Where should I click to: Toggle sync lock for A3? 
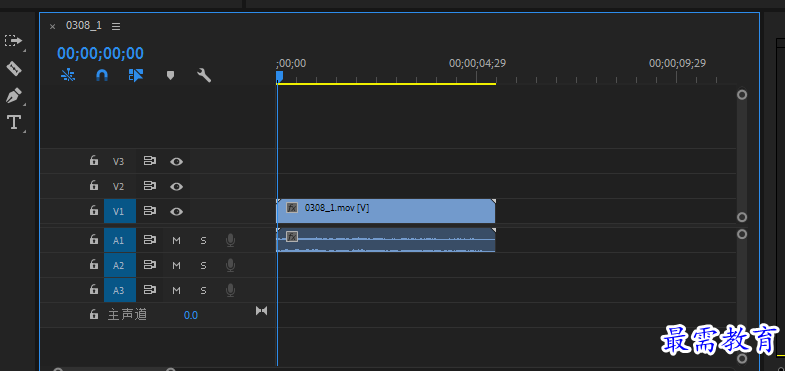pos(150,289)
